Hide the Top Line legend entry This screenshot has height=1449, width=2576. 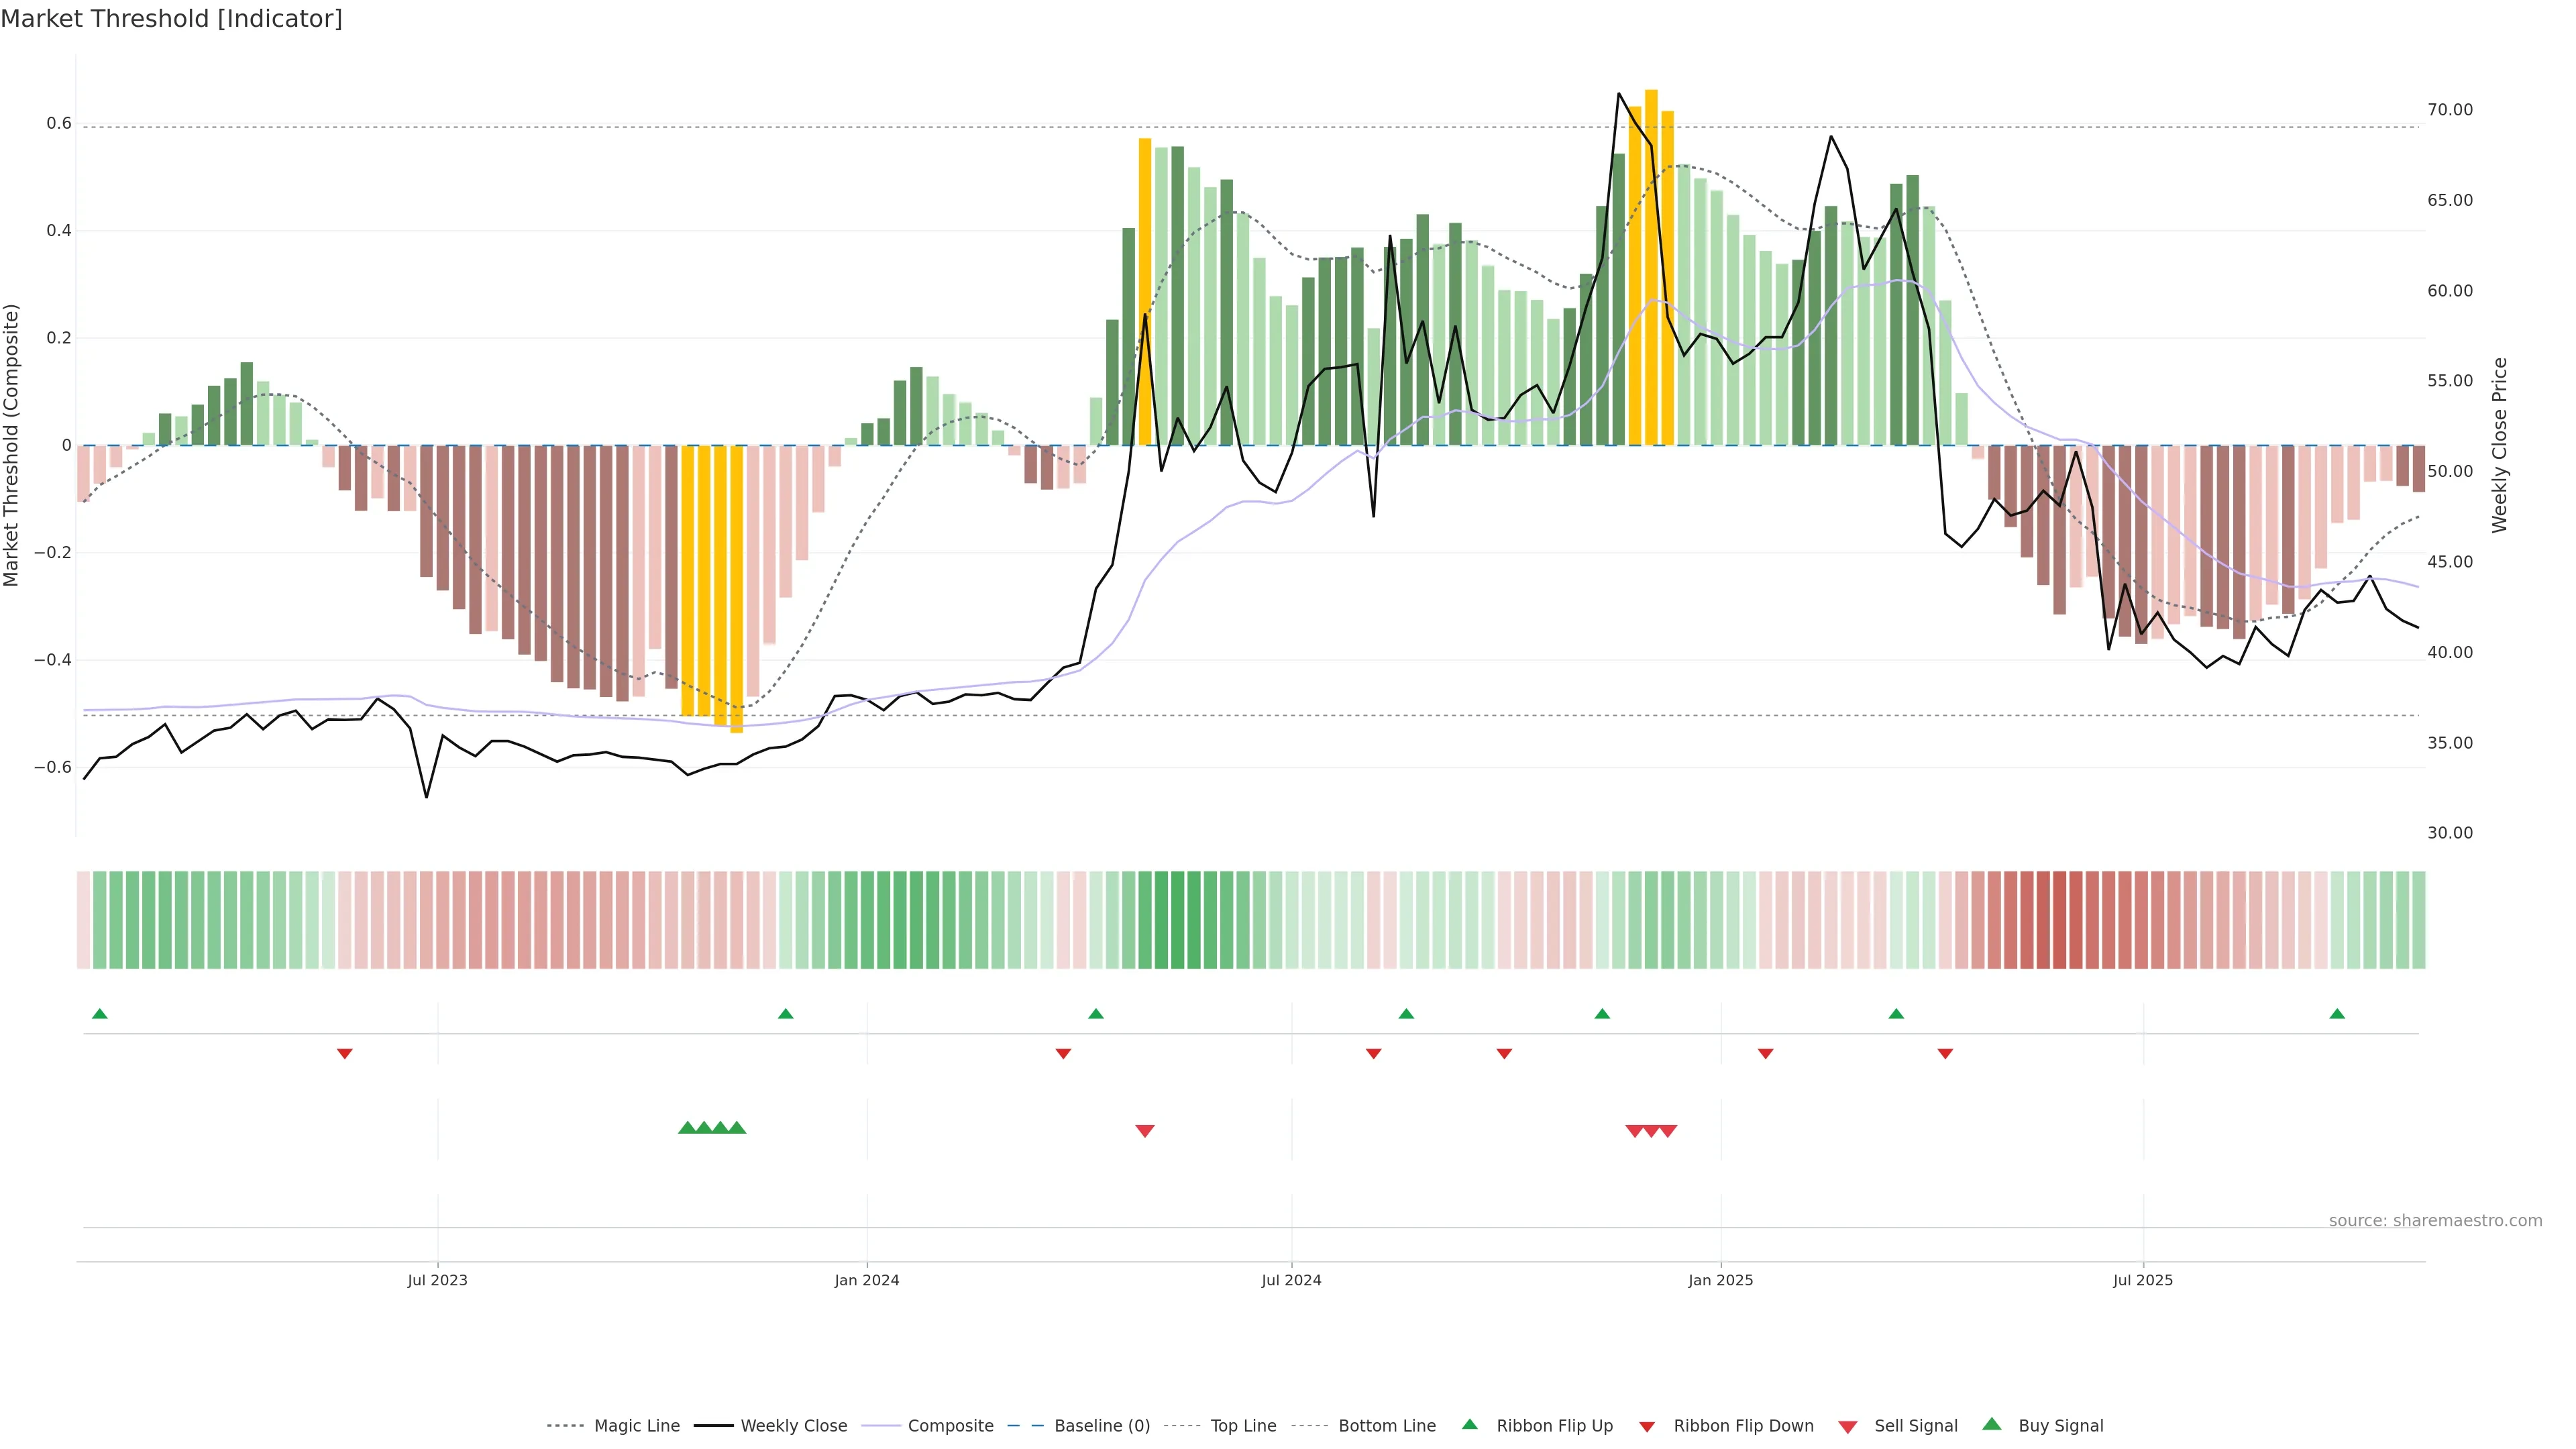coord(1243,1426)
